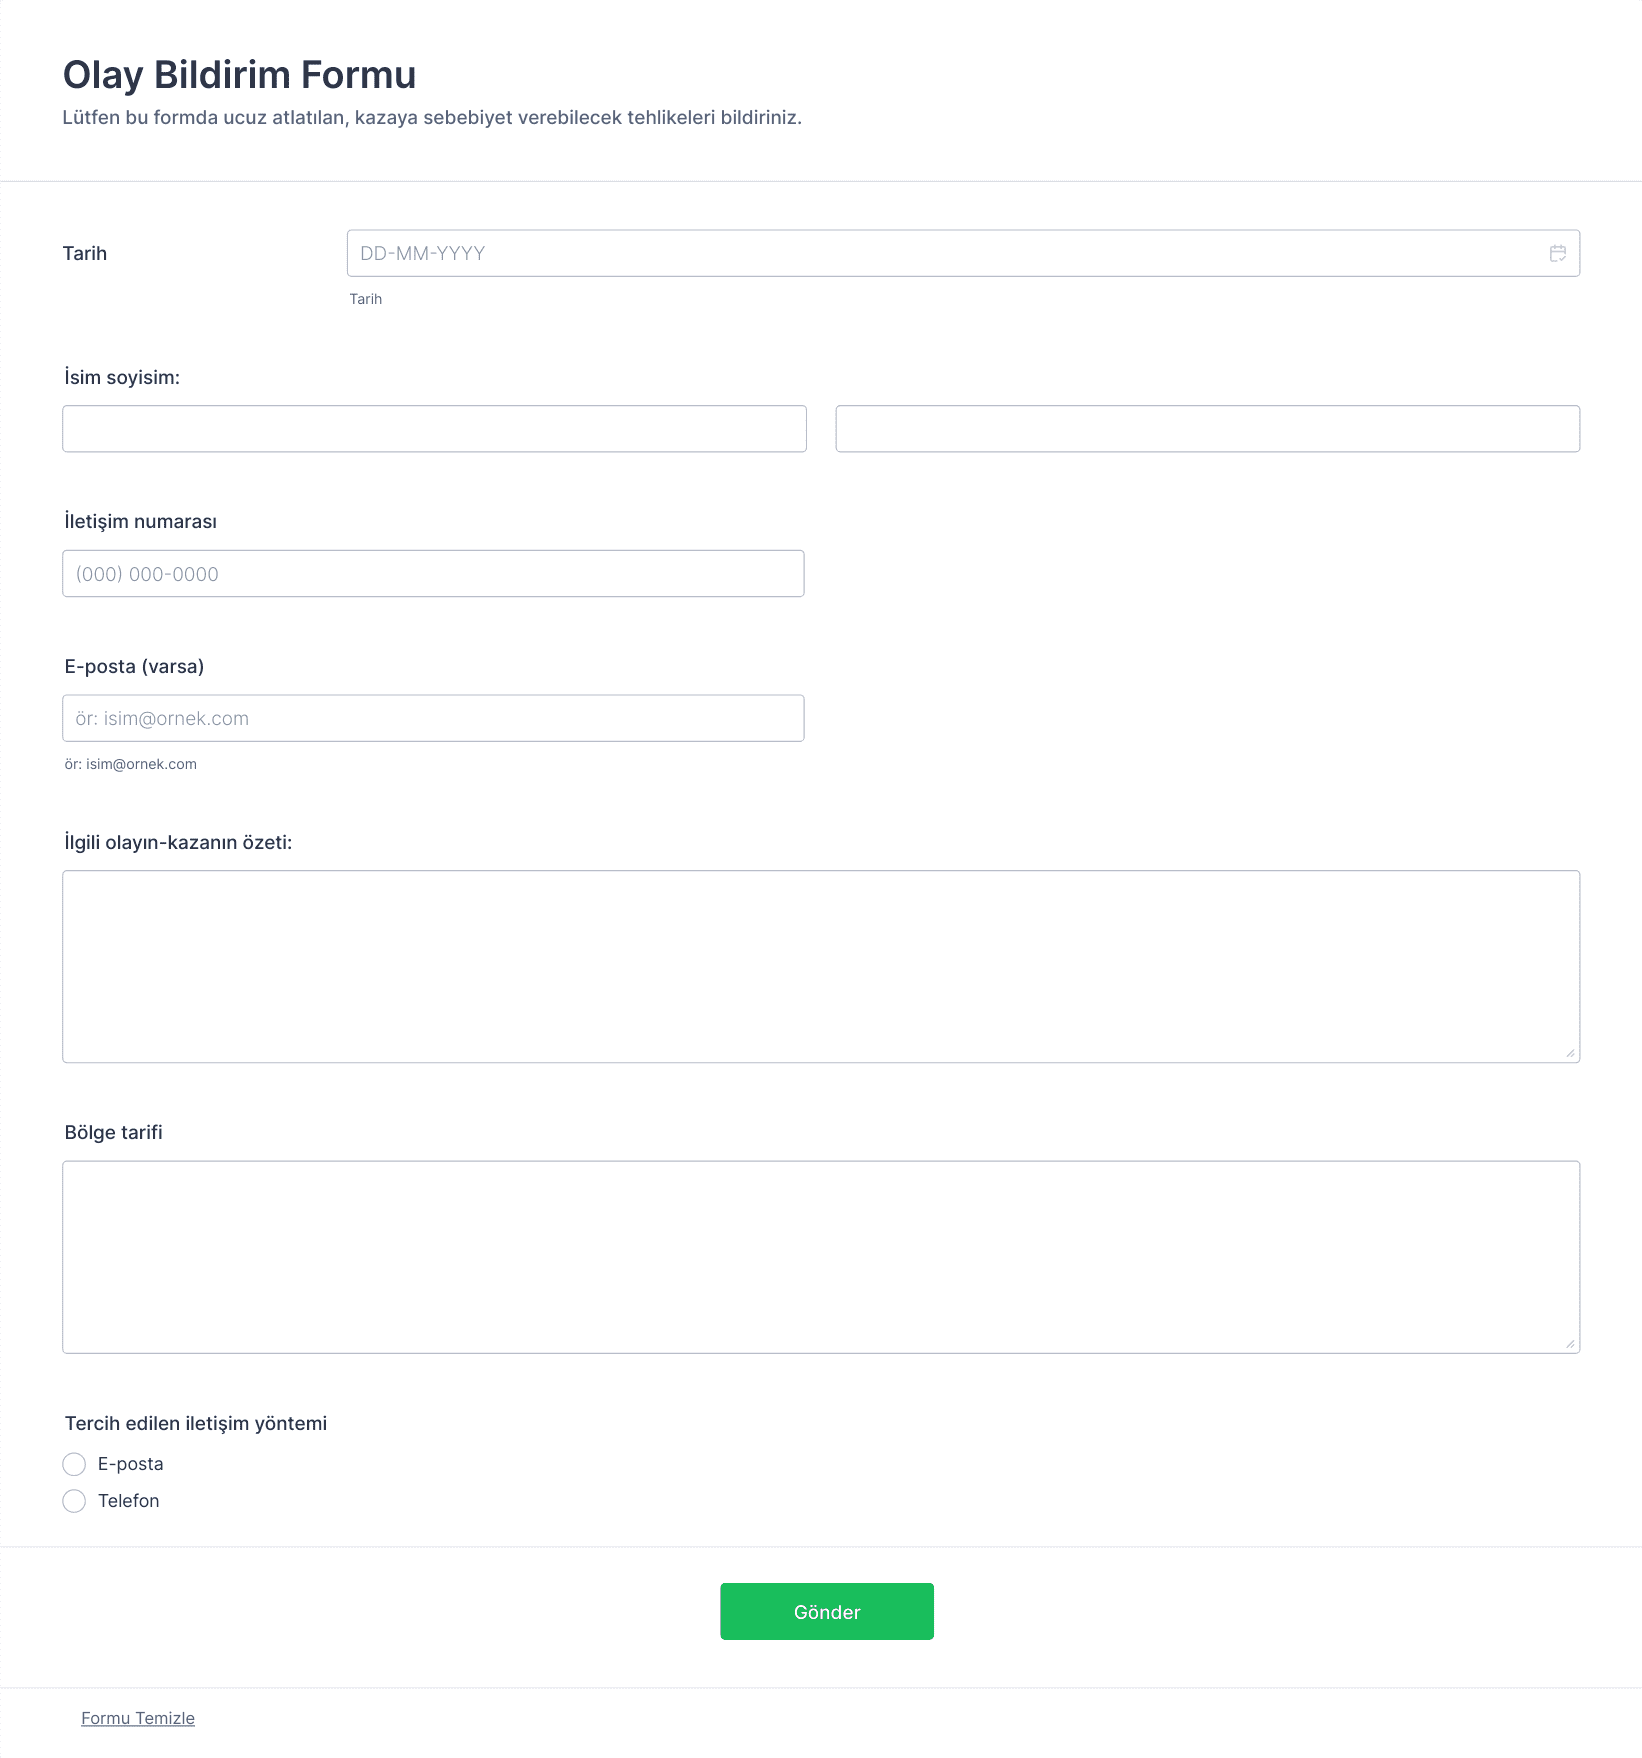Focus the first name input box
The width and height of the screenshot is (1642, 1758).
(434, 429)
